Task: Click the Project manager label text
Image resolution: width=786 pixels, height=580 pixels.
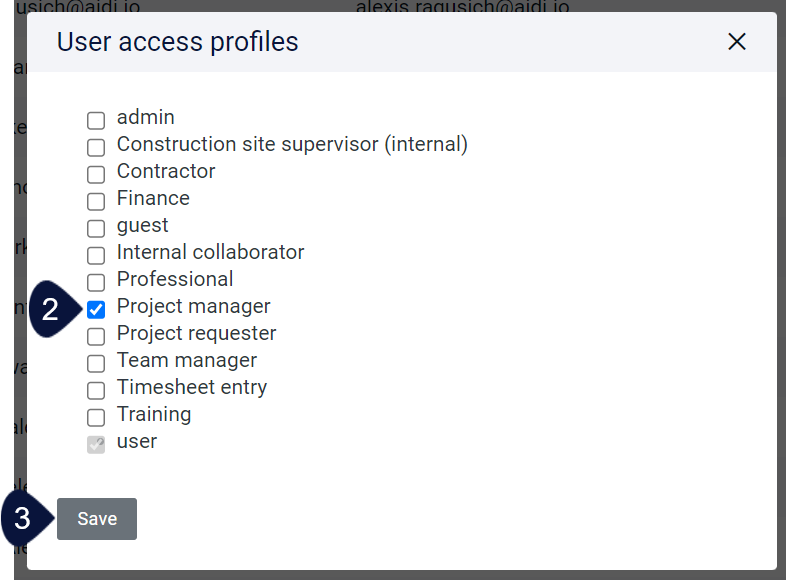Action: click(193, 306)
